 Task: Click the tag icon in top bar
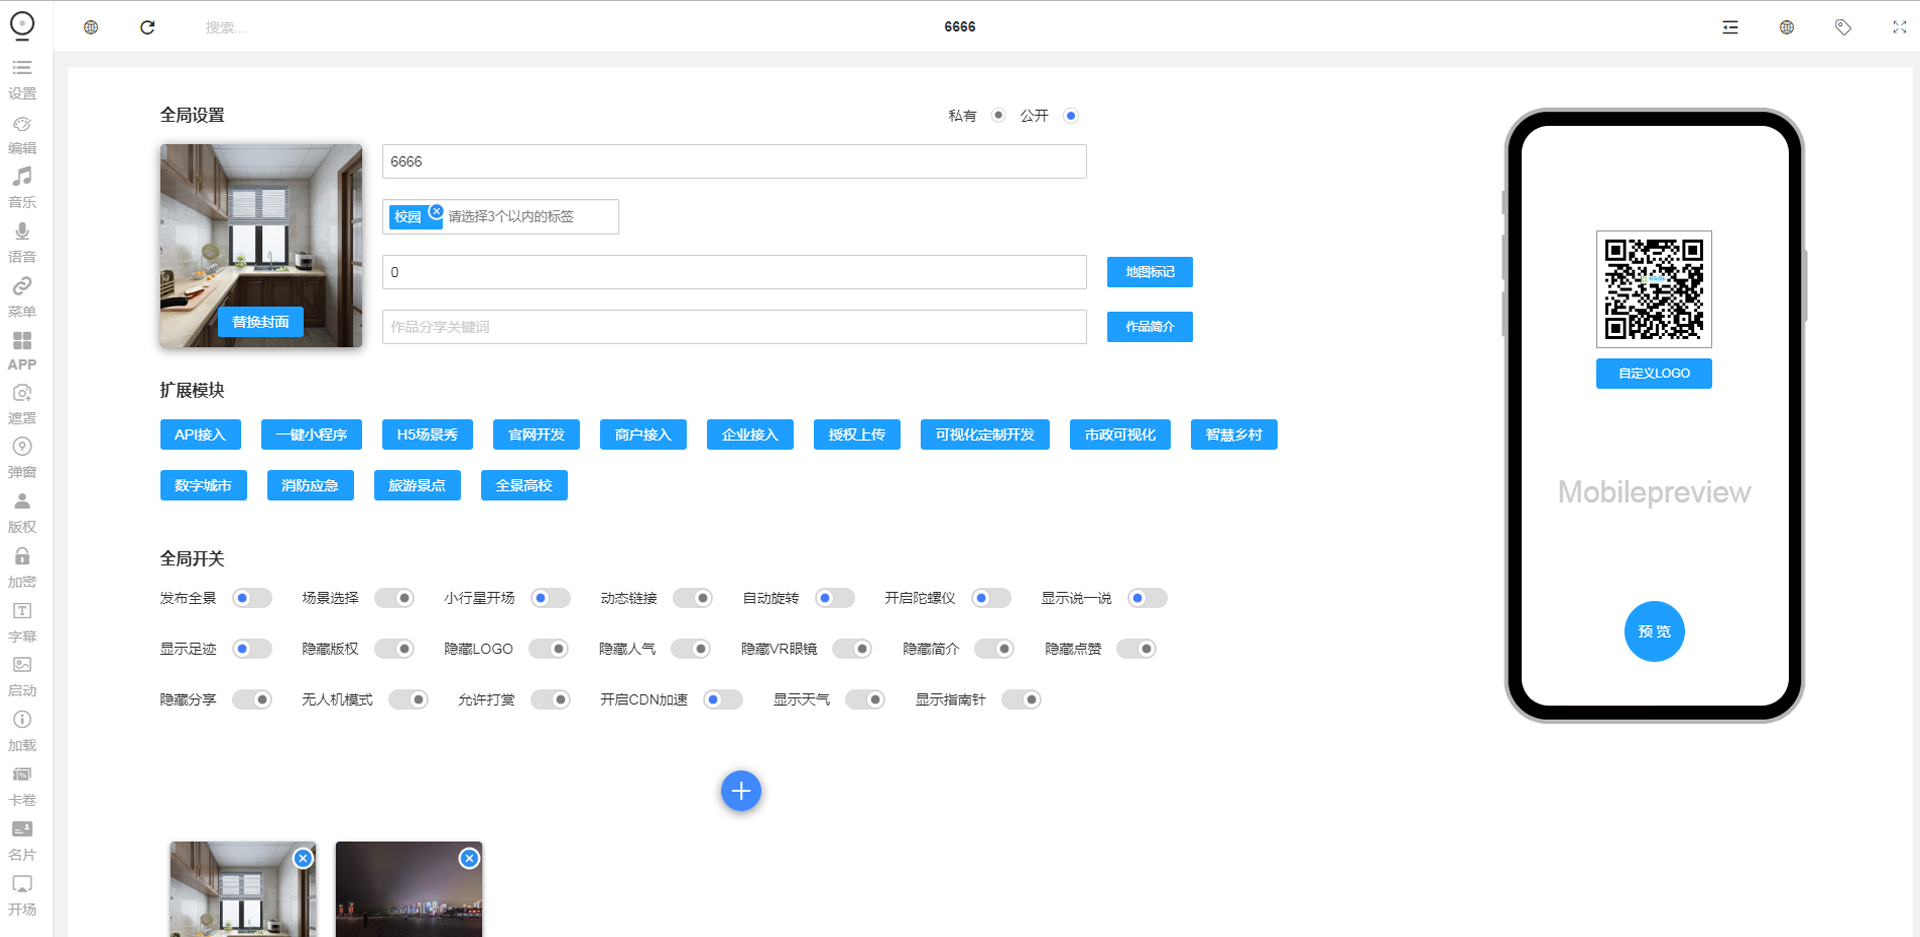[1843, 27]
